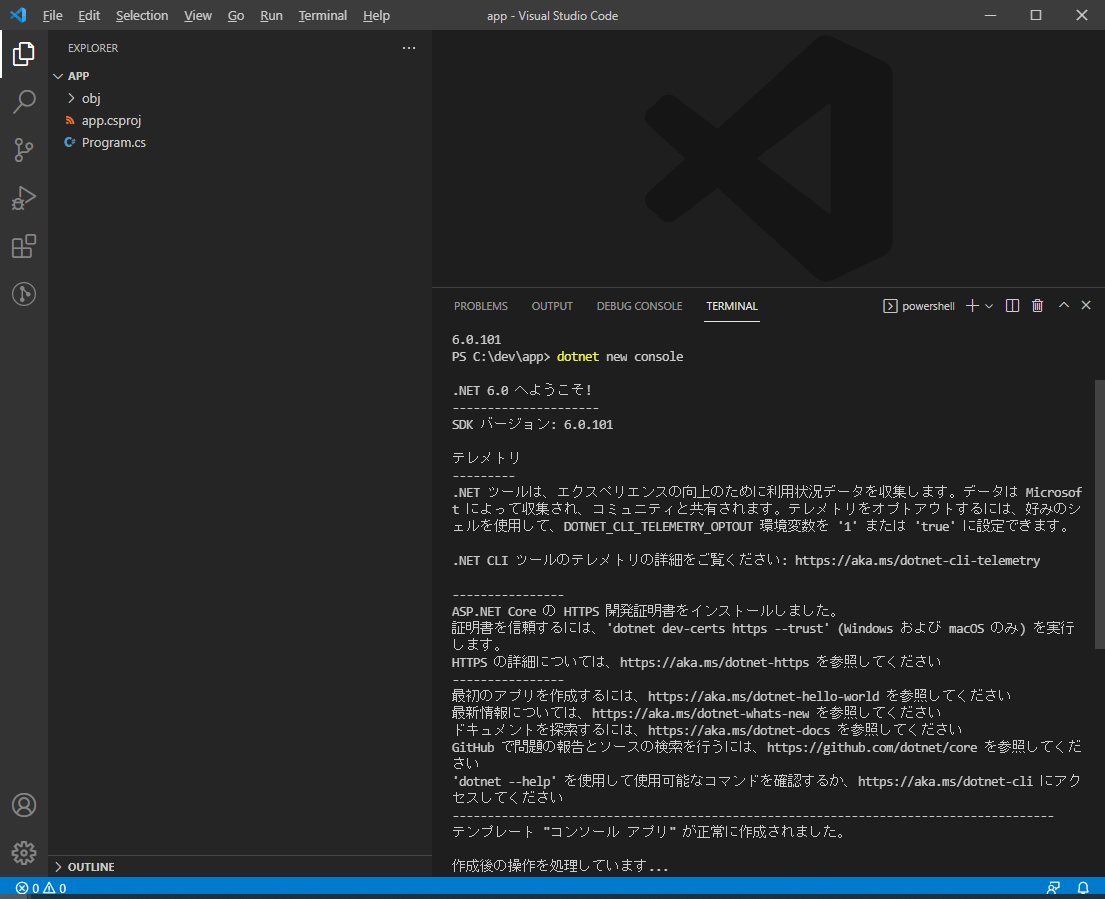Open the Run and Debug view icon
The width and height of the screenshot is (1105, 899).
(23, 198)
